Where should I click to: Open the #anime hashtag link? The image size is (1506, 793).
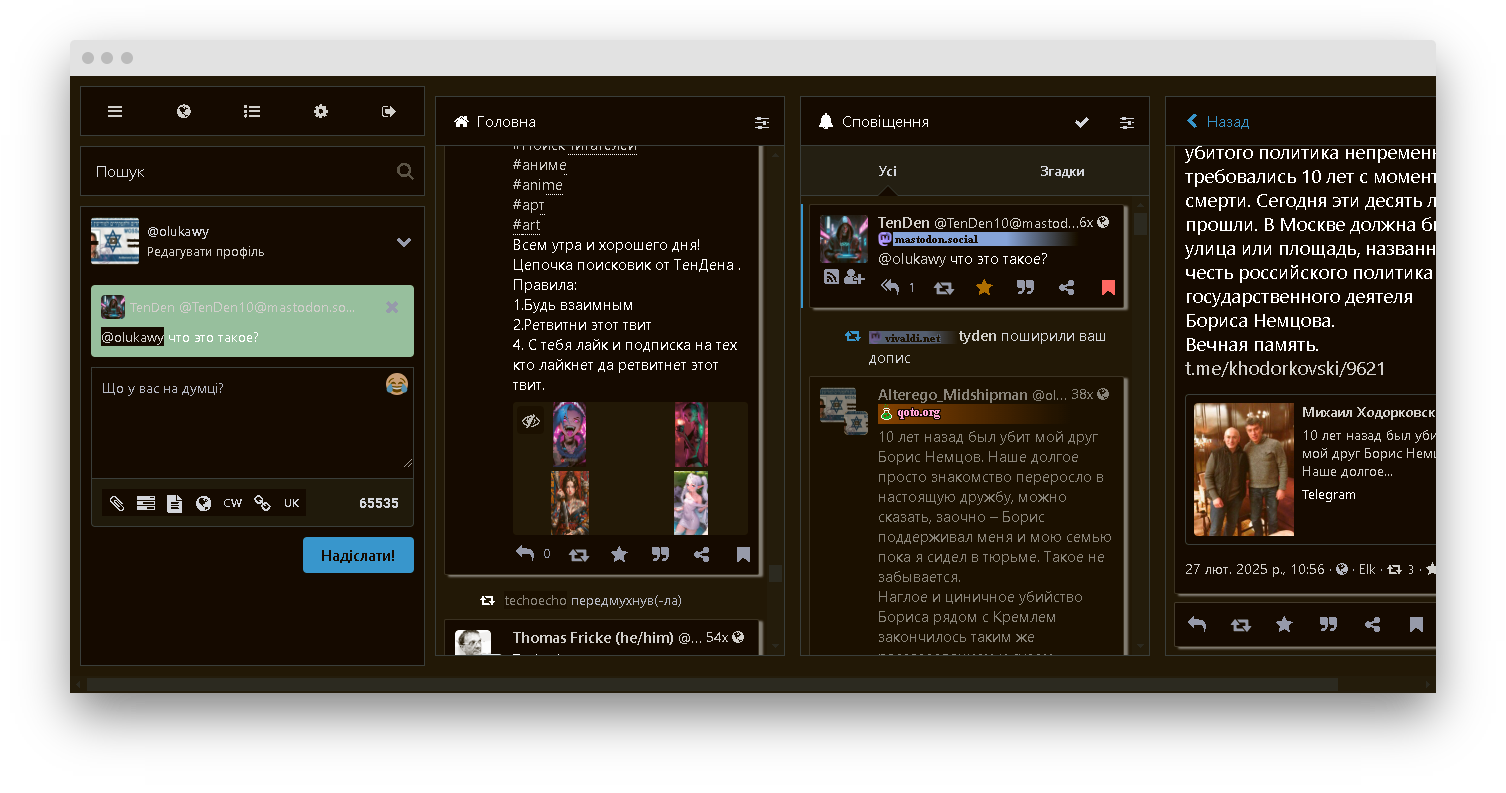(538, 185)
